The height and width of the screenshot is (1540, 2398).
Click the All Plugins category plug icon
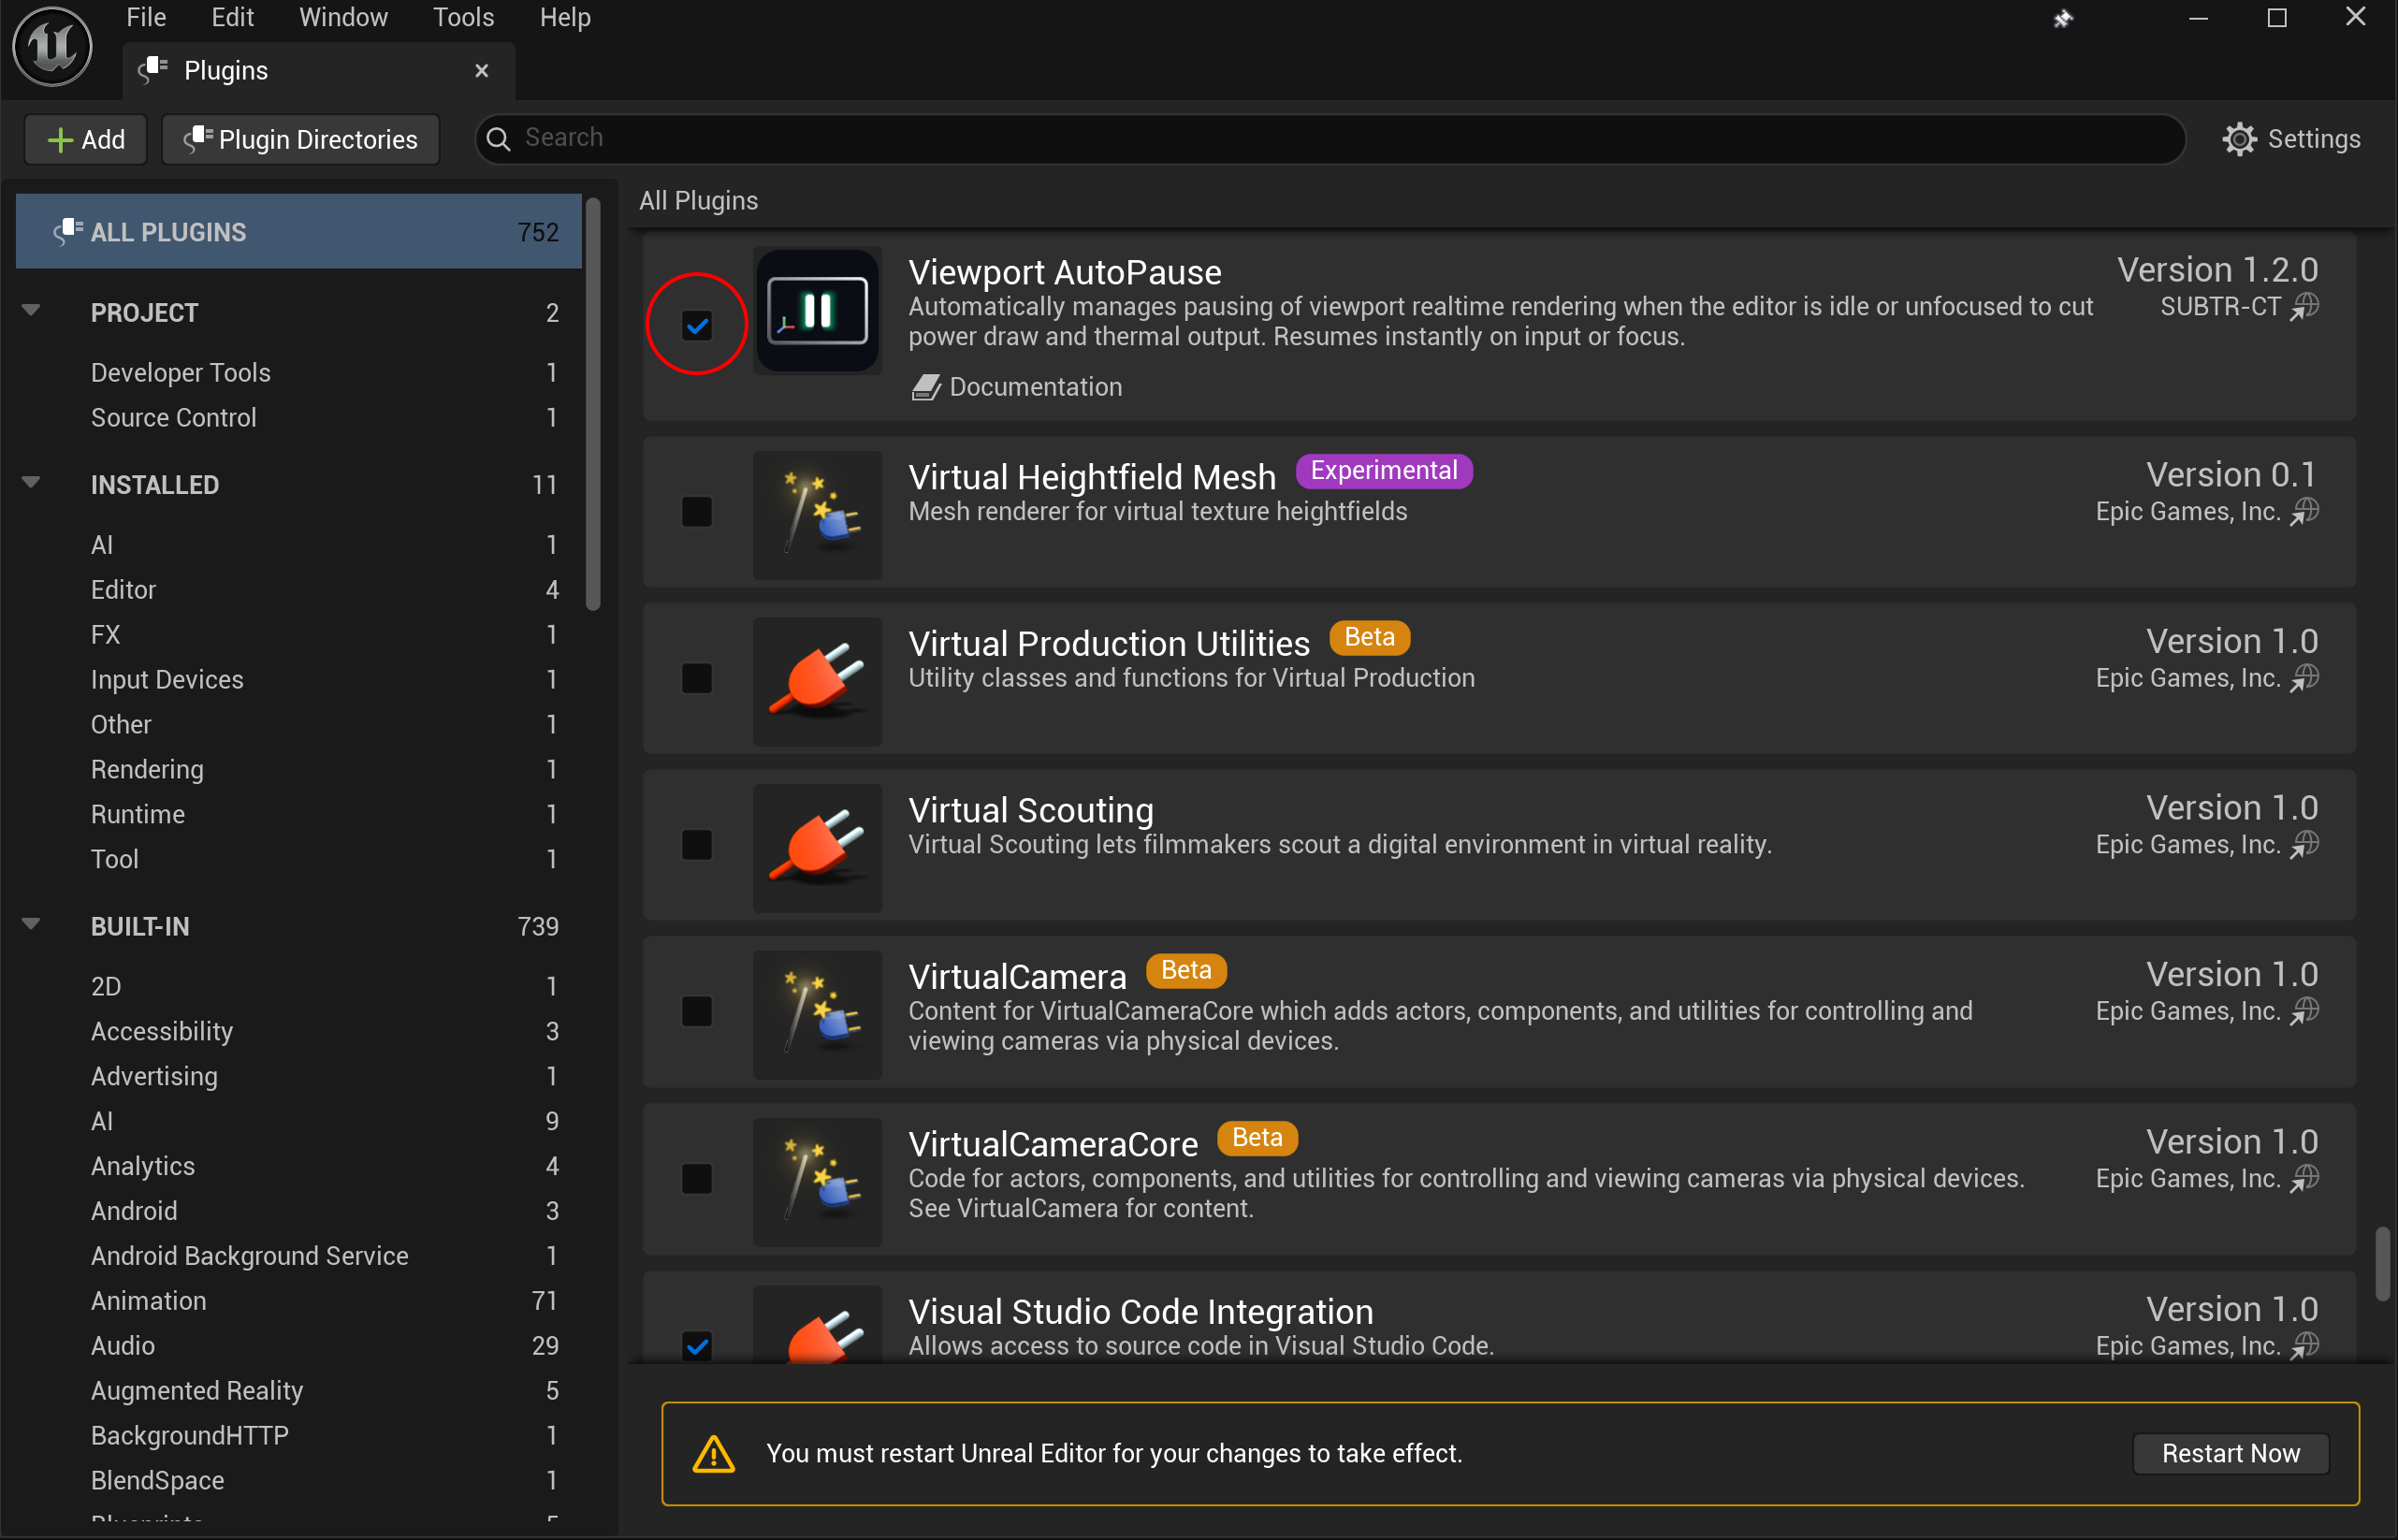[68, 232]
